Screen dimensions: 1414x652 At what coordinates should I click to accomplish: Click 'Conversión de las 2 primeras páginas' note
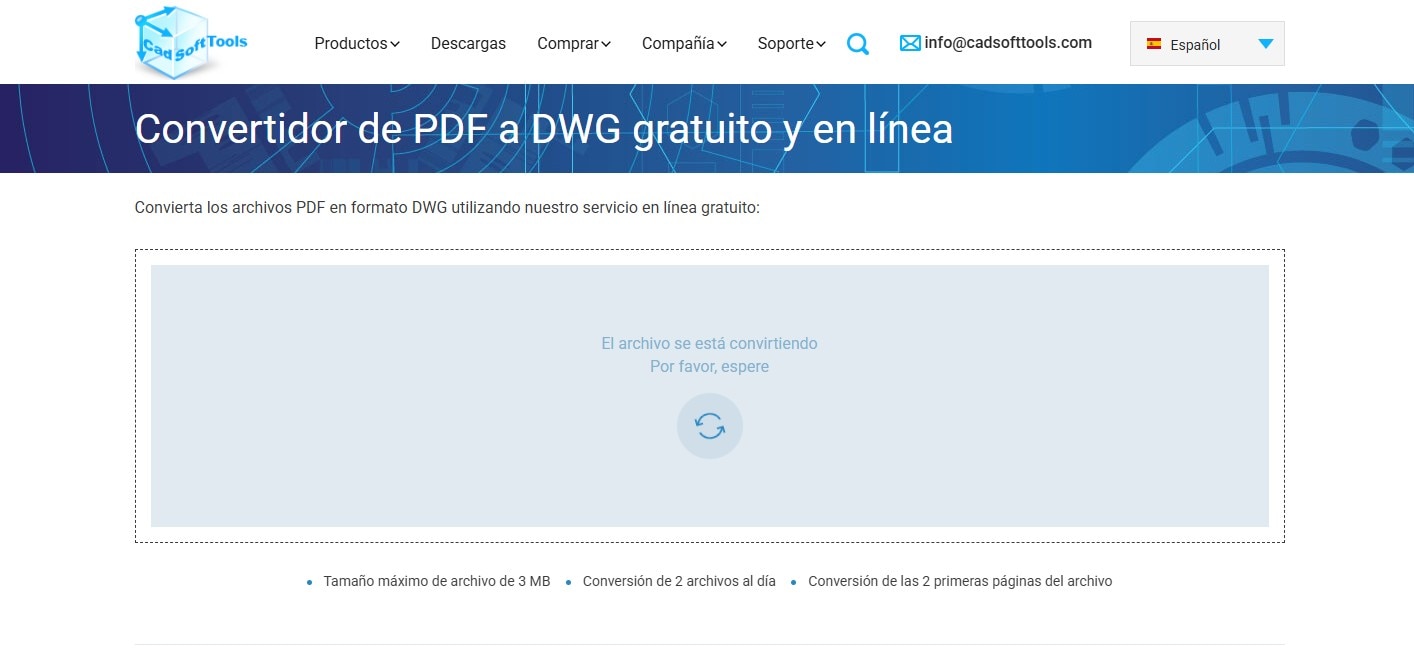959,581
